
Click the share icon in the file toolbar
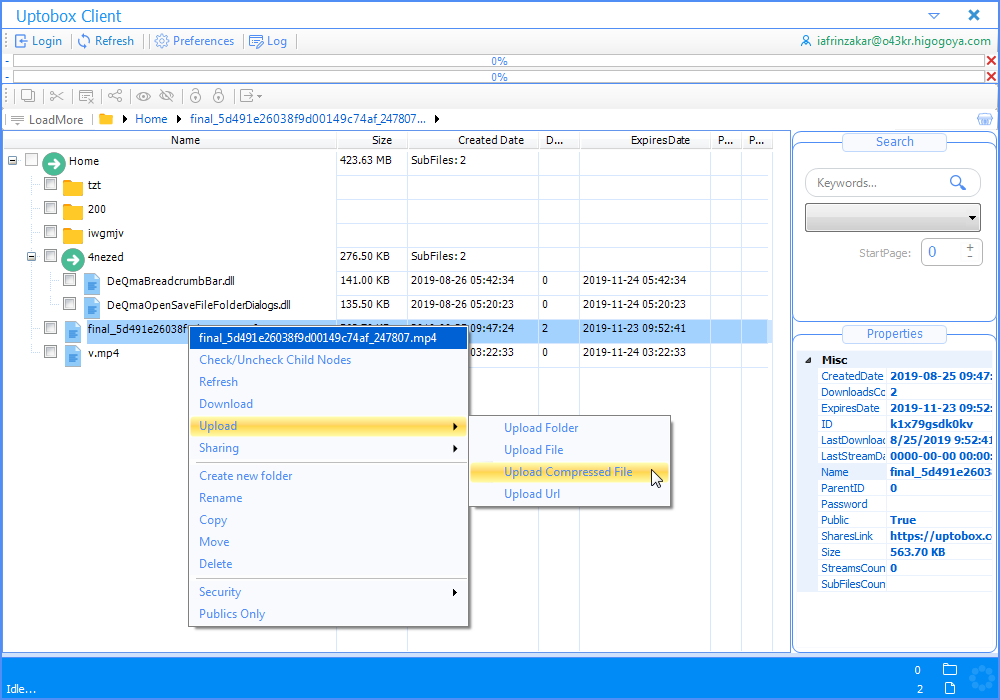click(115, 96)
